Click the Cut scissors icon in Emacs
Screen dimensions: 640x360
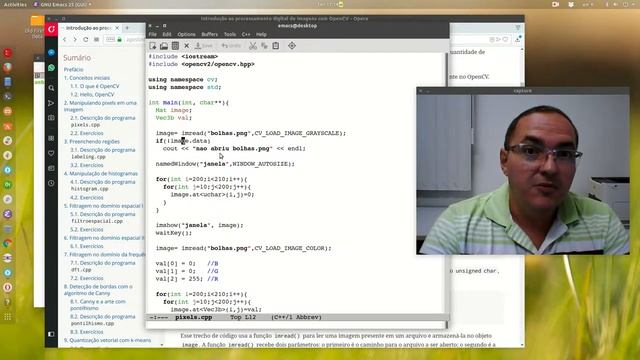click(x=253, y=46)
